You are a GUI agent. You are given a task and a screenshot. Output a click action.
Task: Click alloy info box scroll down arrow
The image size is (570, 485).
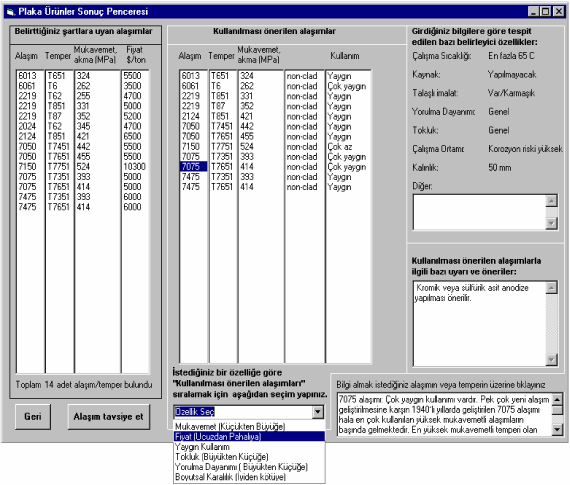(x=557, y=430)
